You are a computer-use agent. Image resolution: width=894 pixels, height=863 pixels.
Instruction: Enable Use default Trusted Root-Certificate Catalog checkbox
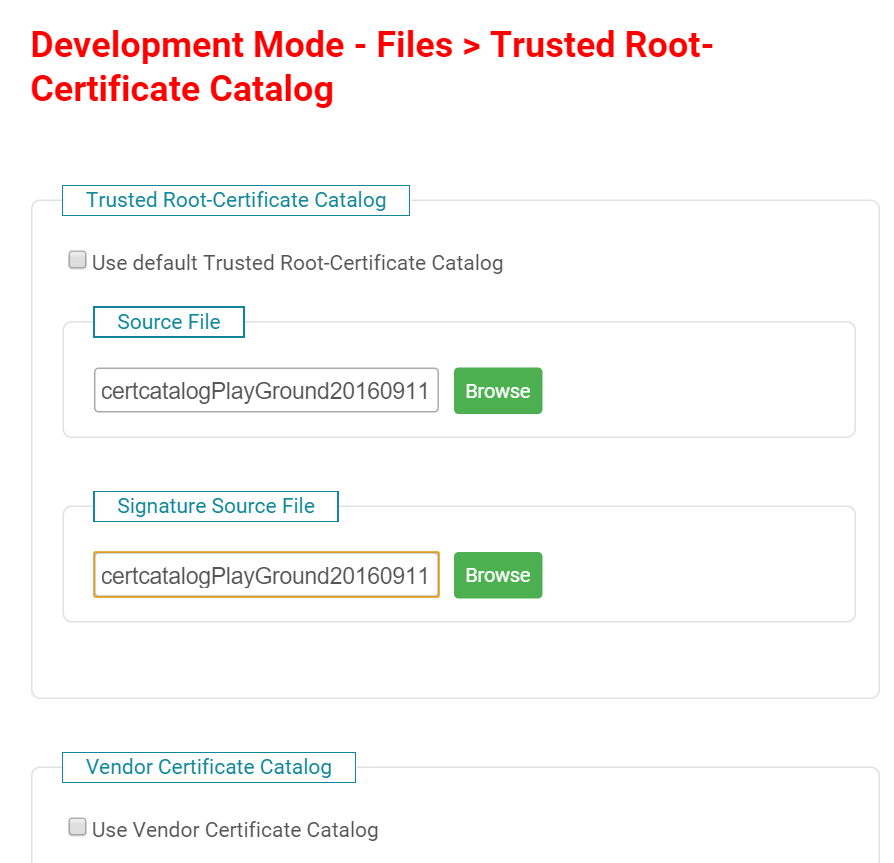click(78, 260)
